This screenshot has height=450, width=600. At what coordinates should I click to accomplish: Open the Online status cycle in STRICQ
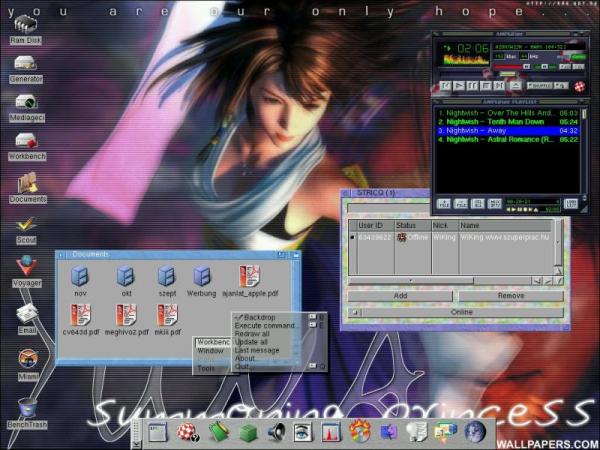point(456,312)
